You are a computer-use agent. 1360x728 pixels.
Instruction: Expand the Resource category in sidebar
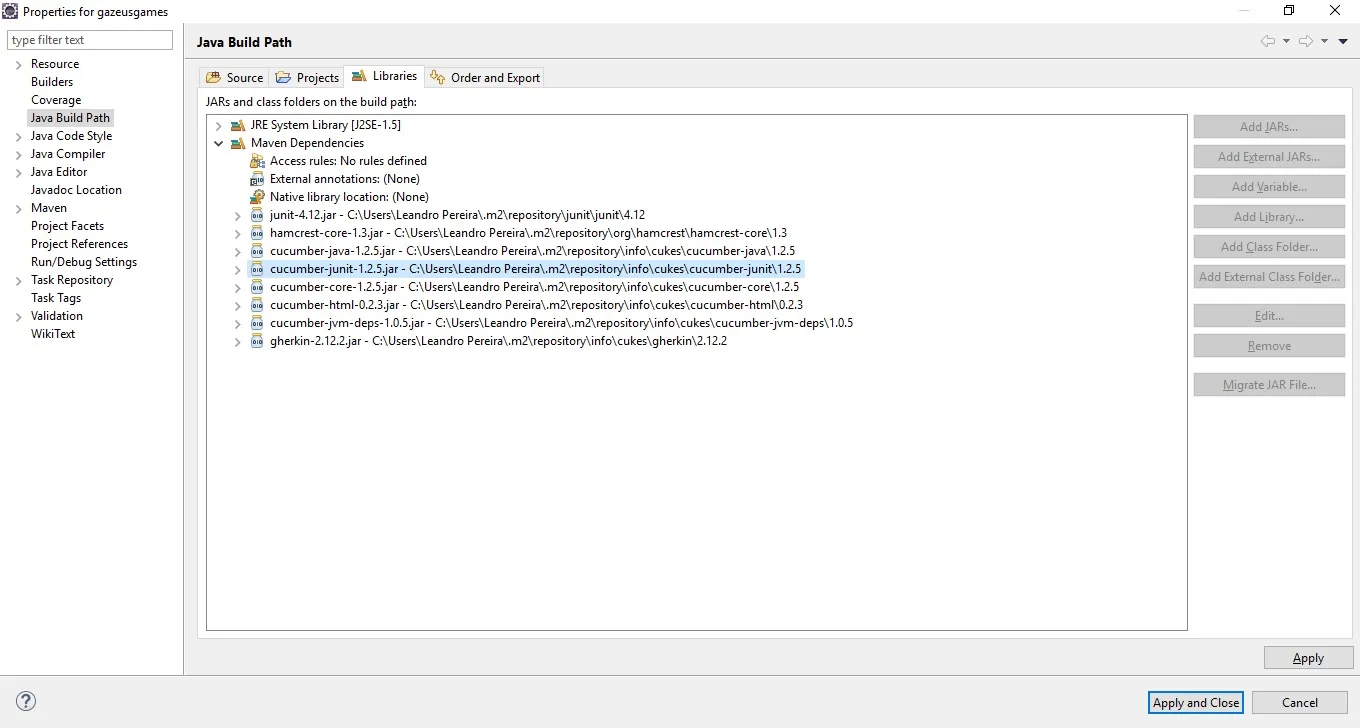click(x=18, y=64)
